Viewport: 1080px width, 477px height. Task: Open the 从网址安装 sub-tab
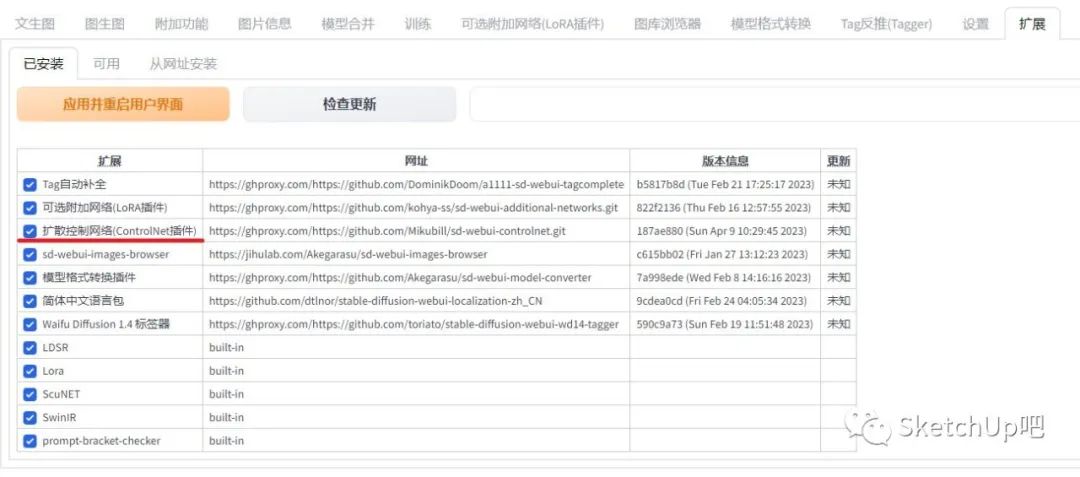183,64
